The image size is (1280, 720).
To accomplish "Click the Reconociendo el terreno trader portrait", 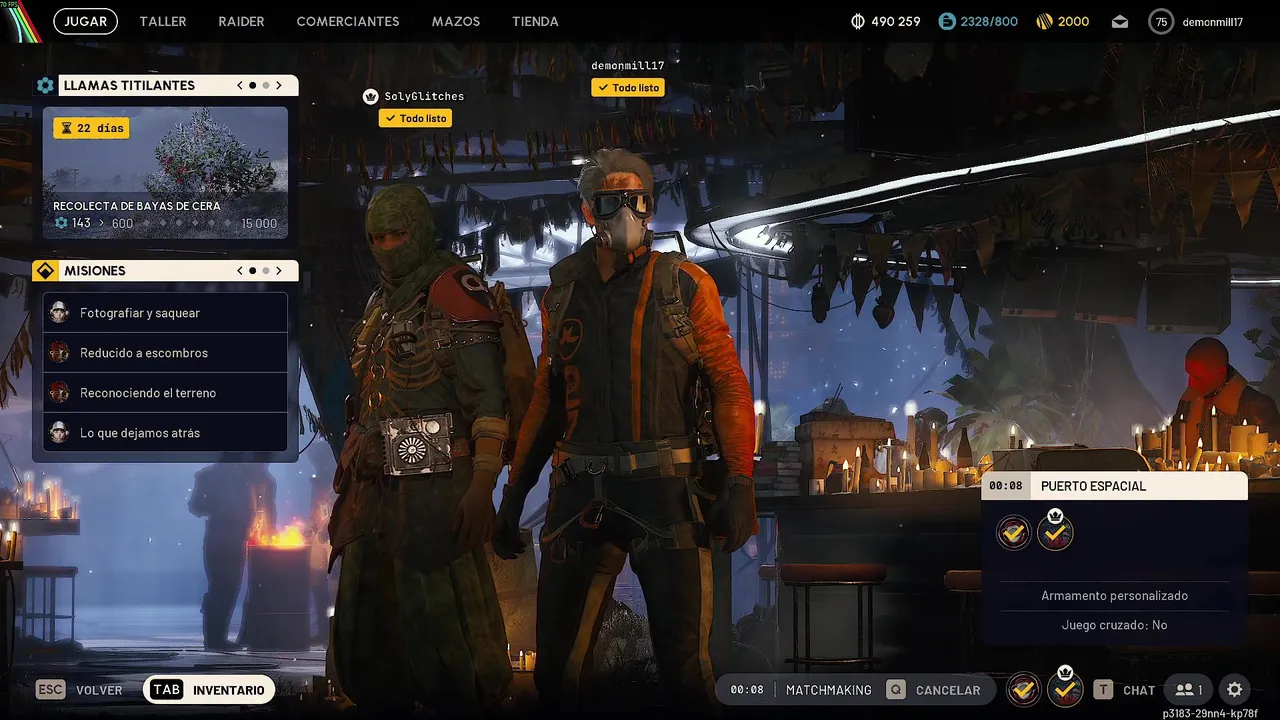I will (60, 392).
